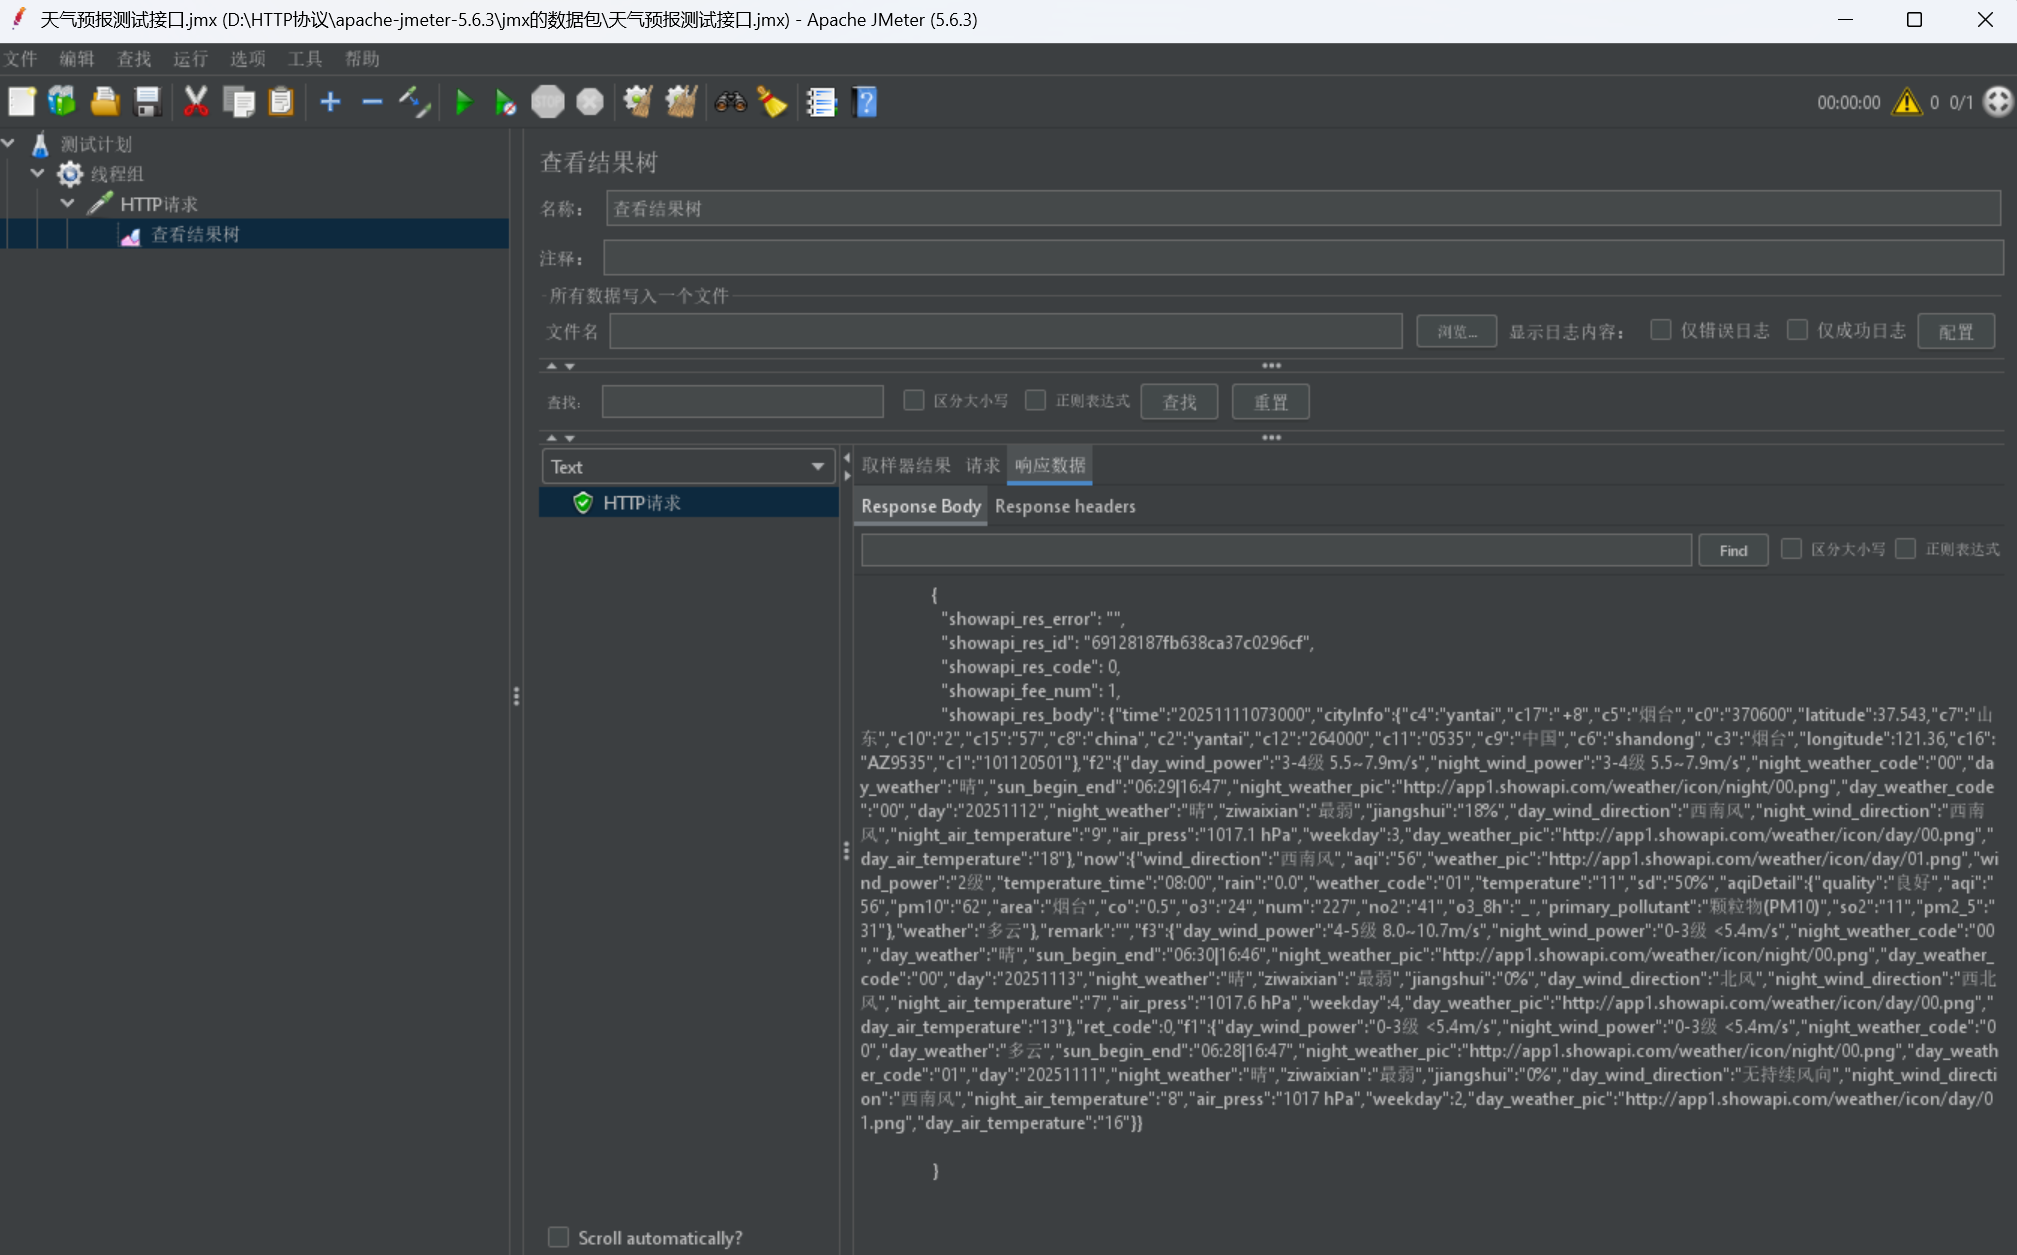Enable the 仅错误日志 checkbox

[1661, 330]
